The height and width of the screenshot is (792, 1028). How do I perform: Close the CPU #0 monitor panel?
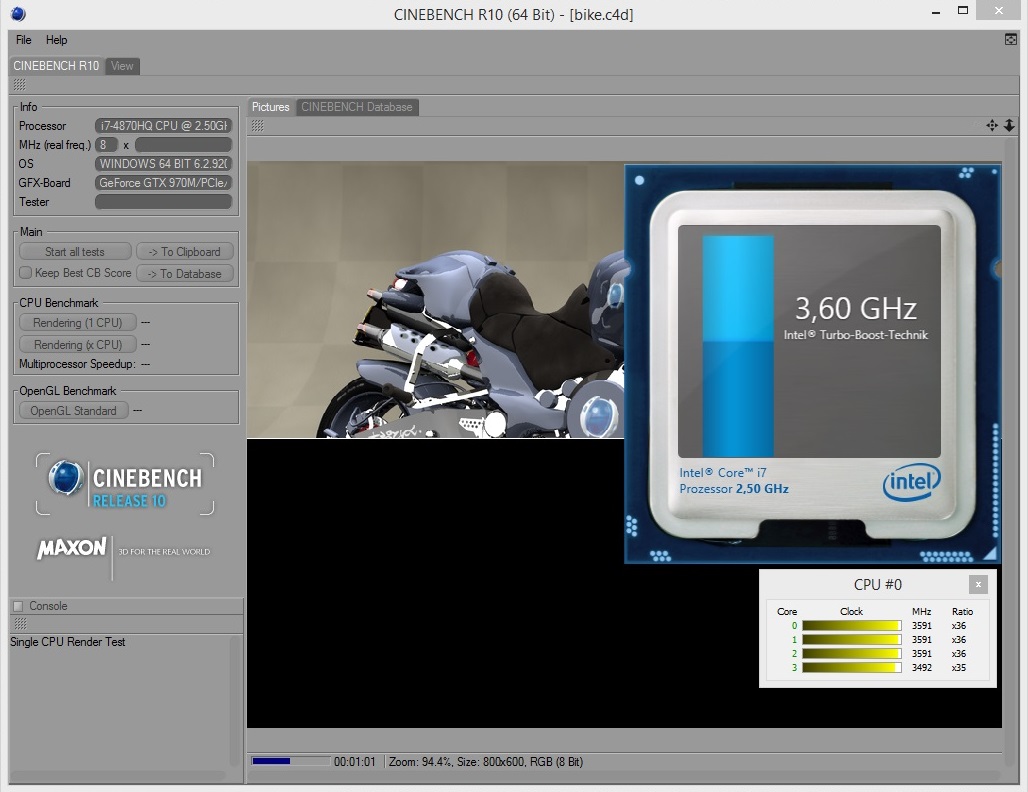coord(978,584)
